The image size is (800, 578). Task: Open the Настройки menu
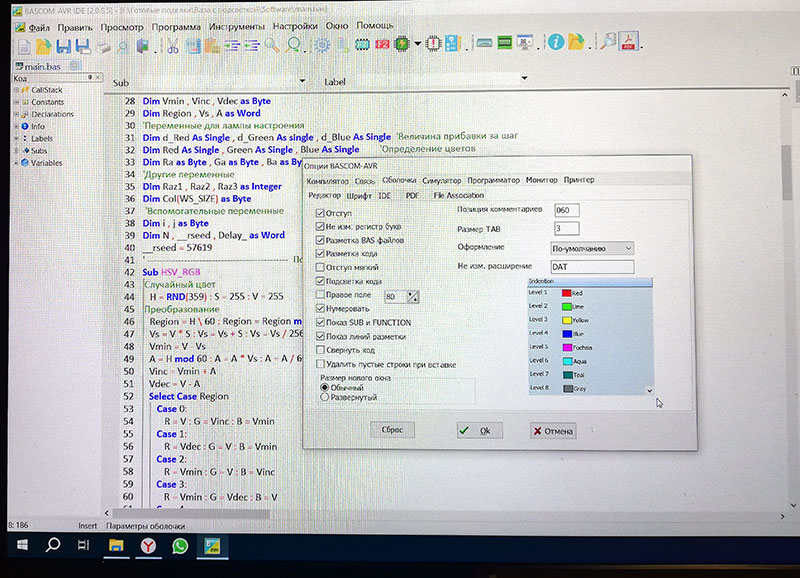pos(295,26)
